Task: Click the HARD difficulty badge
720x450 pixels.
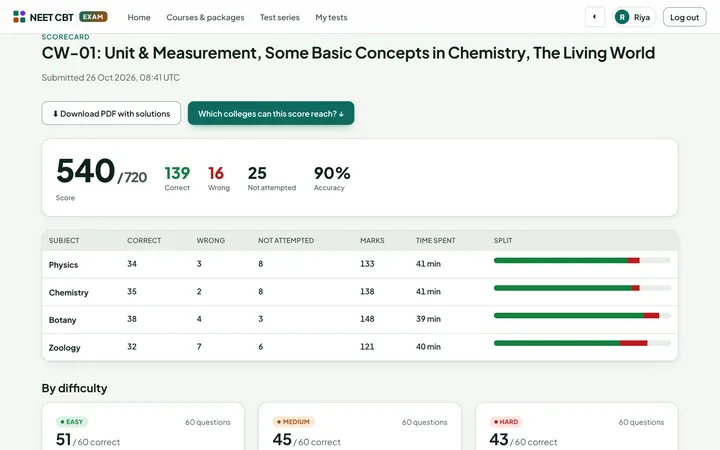Action: 506,422
